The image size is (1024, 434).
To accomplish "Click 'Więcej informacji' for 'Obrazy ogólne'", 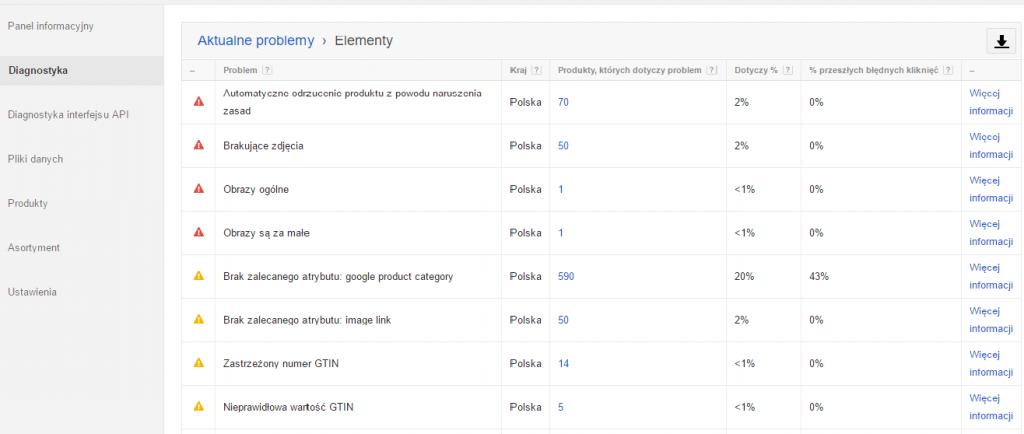I will (991, 189).
